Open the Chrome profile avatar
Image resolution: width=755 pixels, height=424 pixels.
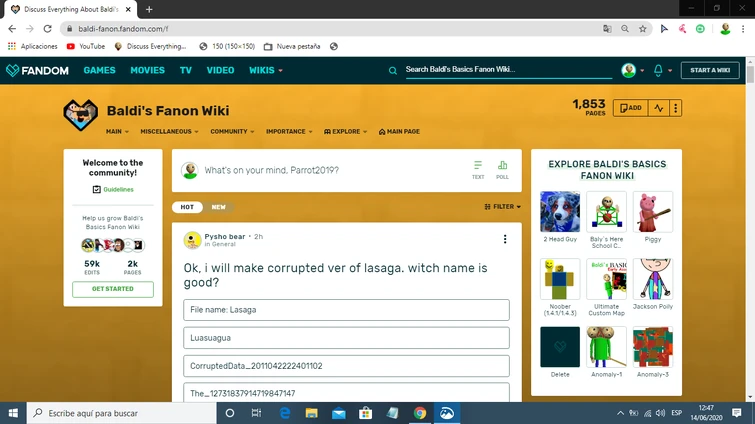[x=725, y=29]
